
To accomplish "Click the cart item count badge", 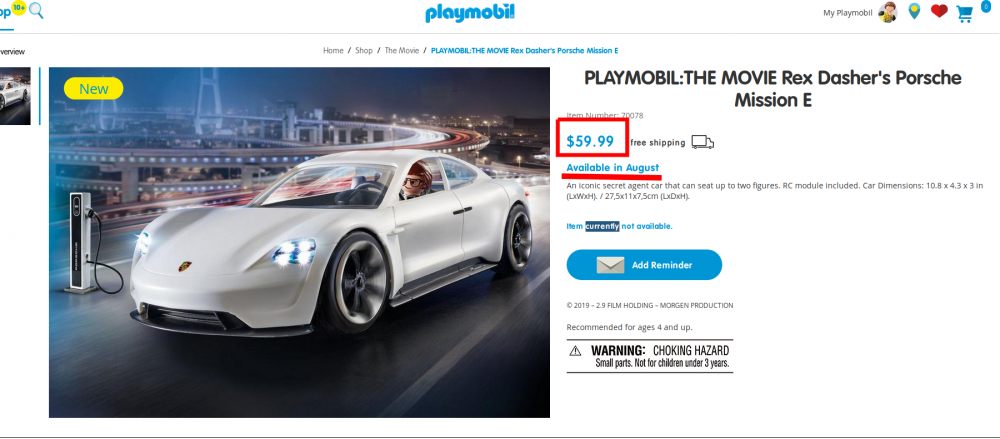I will pyautogui.click(x=985, y=7).
